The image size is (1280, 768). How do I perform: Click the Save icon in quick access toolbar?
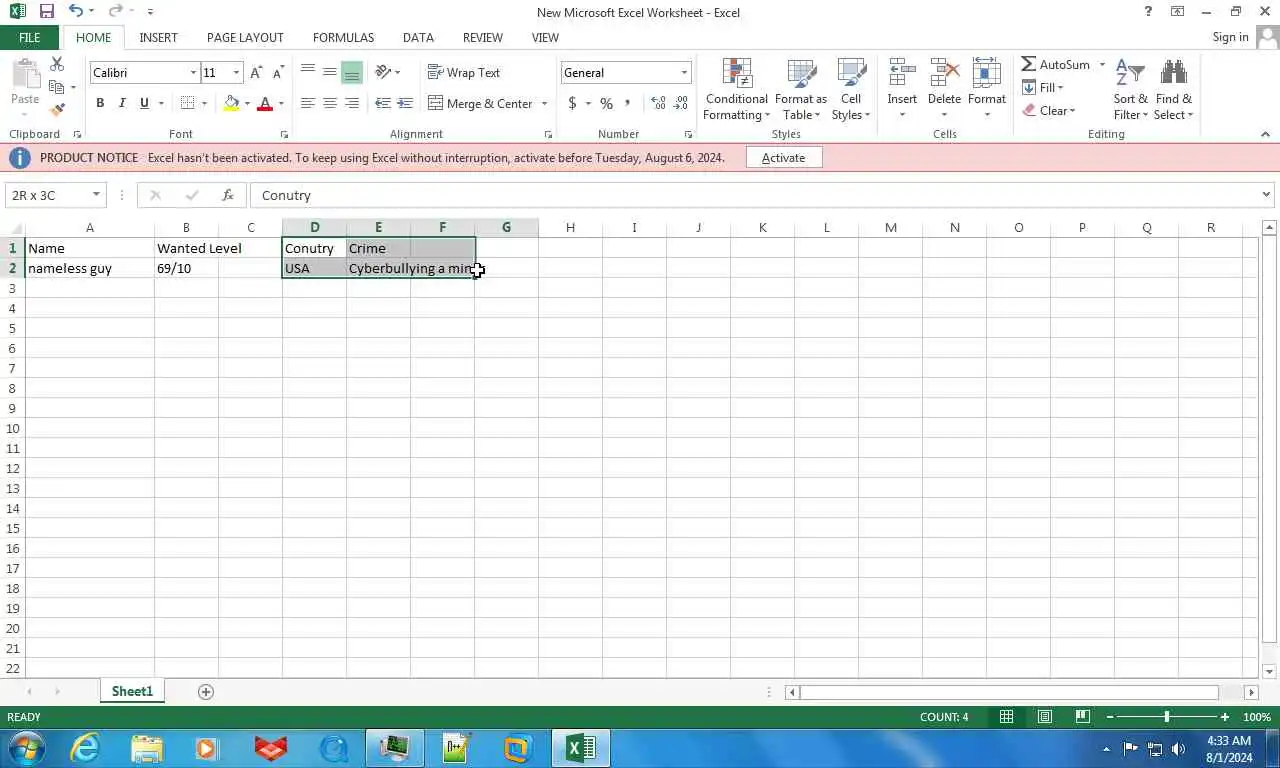46,12
